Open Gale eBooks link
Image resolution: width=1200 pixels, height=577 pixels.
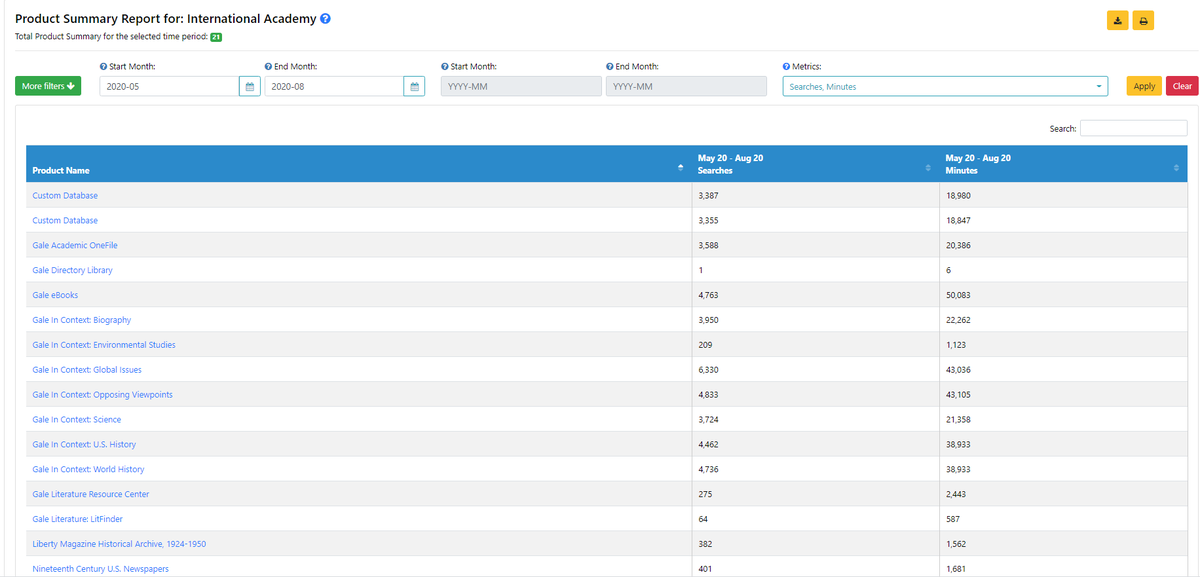click(x=55, y=295)
